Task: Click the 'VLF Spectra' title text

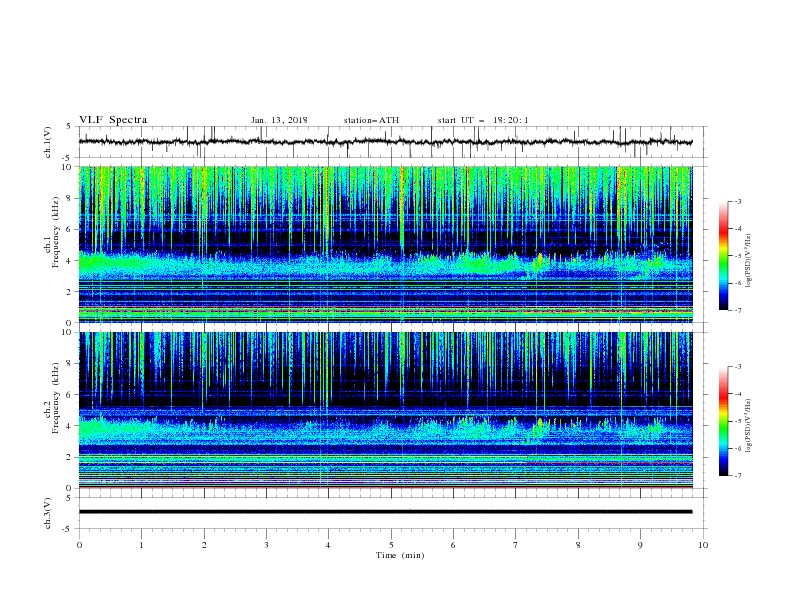Action: click(x=113, y=120)
